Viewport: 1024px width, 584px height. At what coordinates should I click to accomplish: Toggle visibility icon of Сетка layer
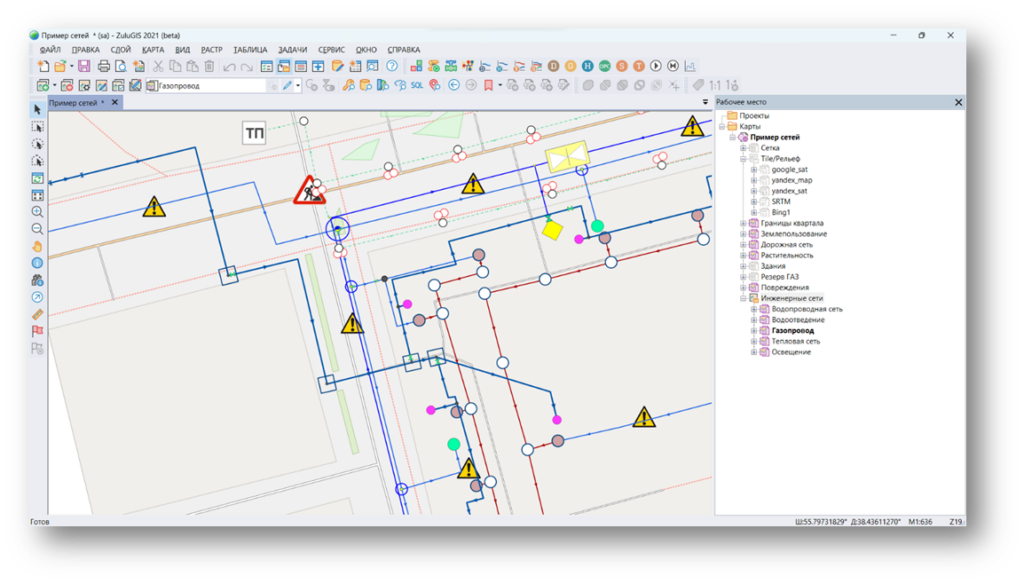pyautogui.click(x=753, y=148)
